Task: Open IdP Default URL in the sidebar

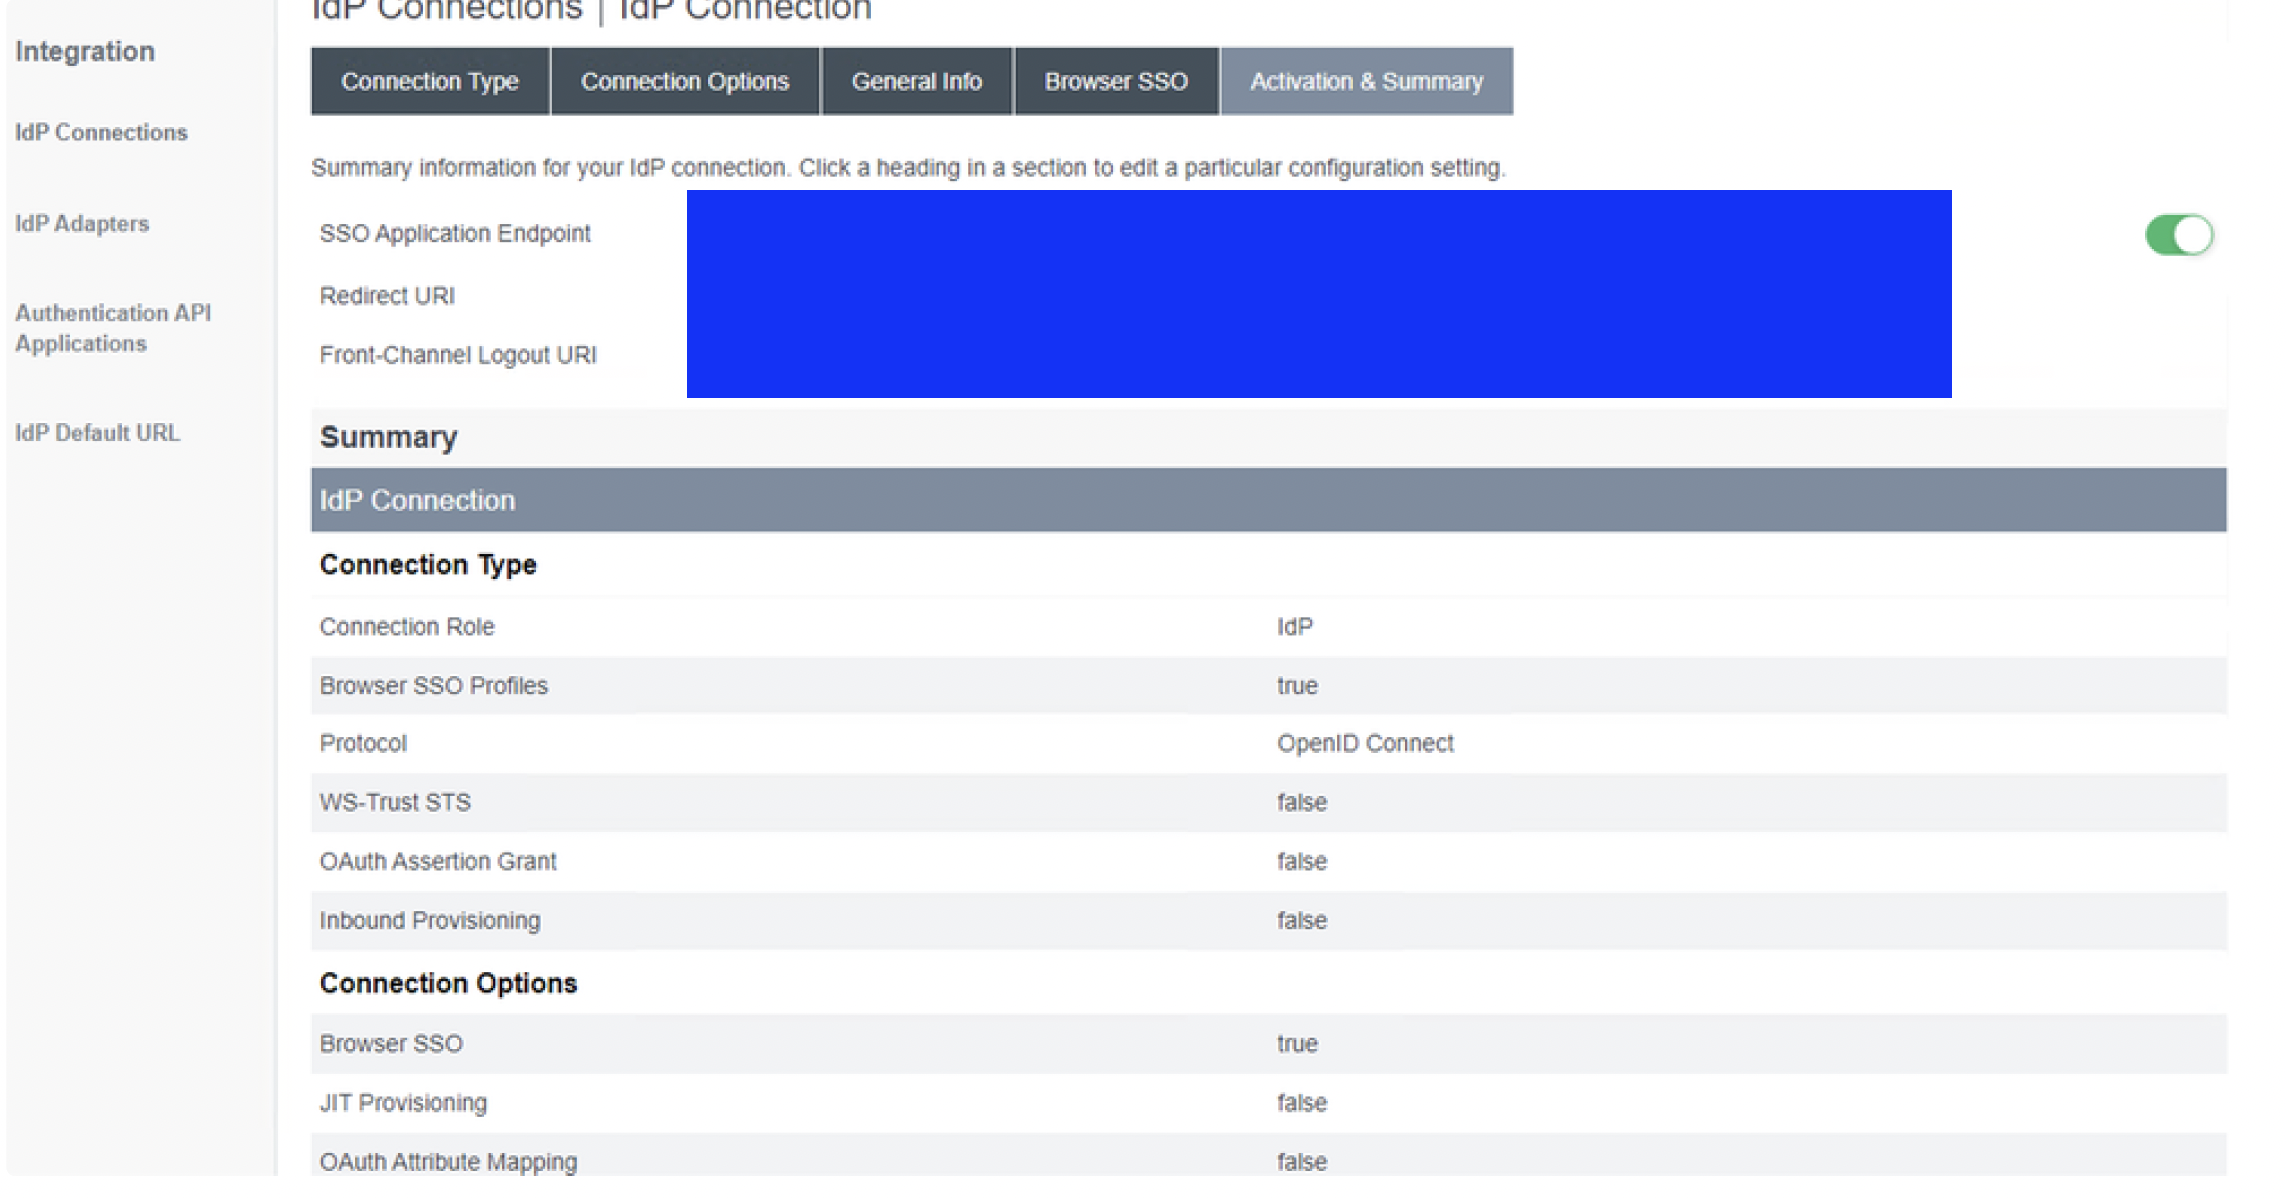Action: (x=97, y=433)
